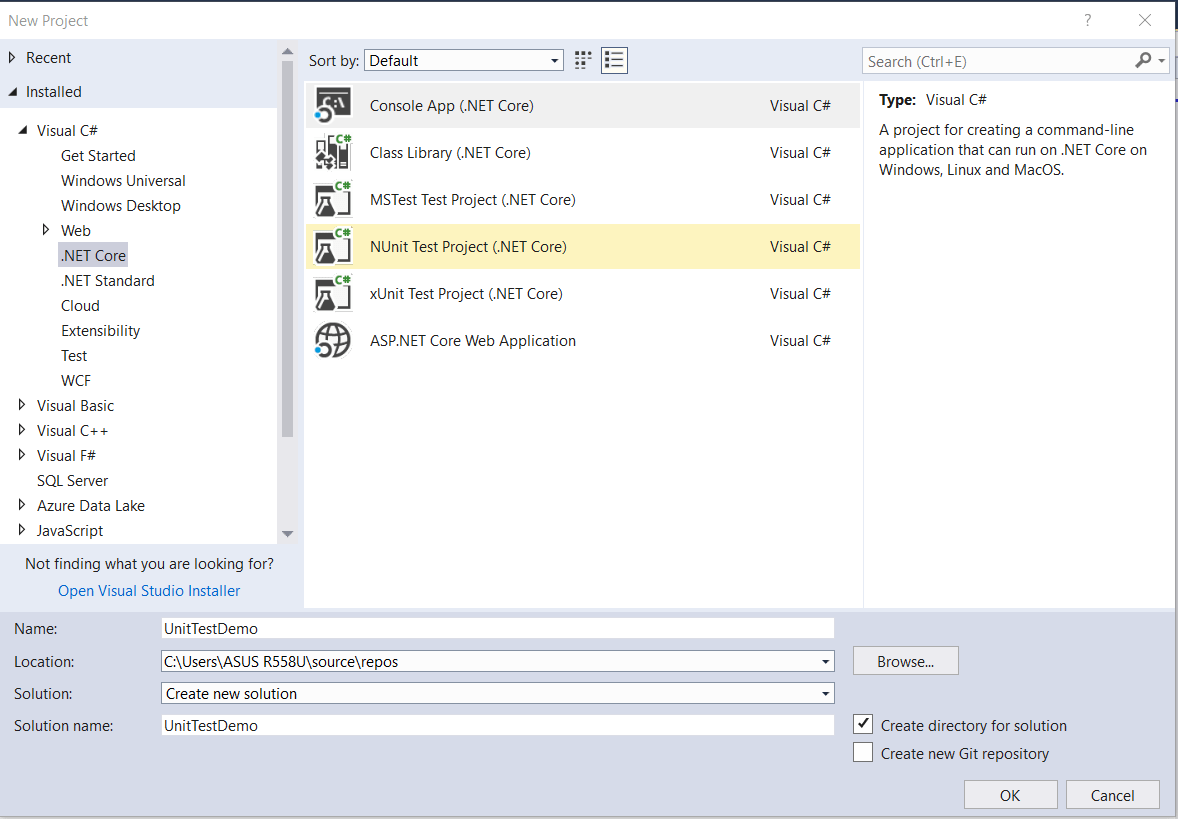
Task: Click the Browse button
Action: pyautogui.click(x=904, y=660)
